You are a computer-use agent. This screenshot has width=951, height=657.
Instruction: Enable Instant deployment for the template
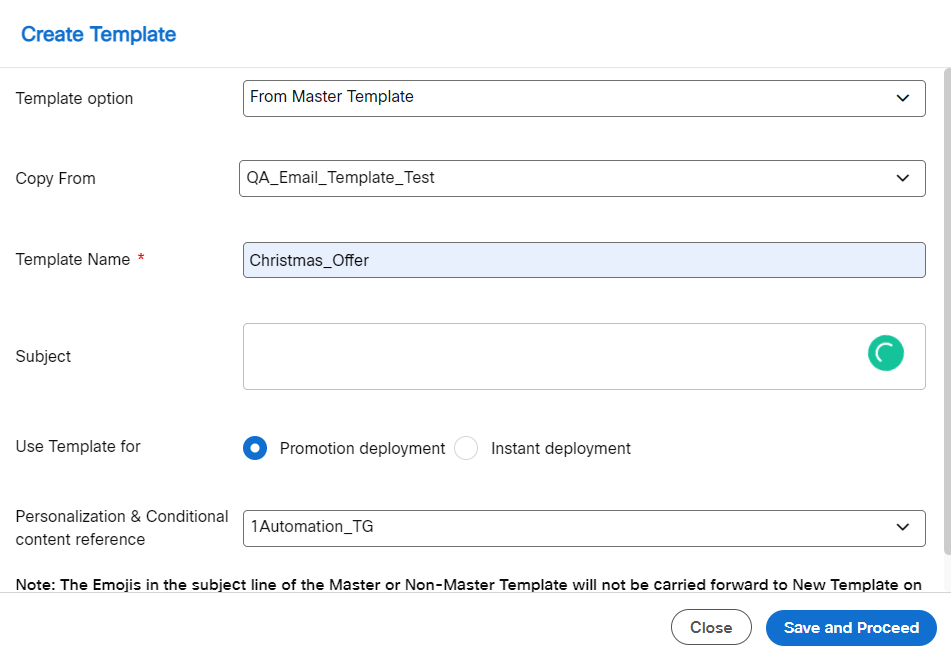[466, 448]
